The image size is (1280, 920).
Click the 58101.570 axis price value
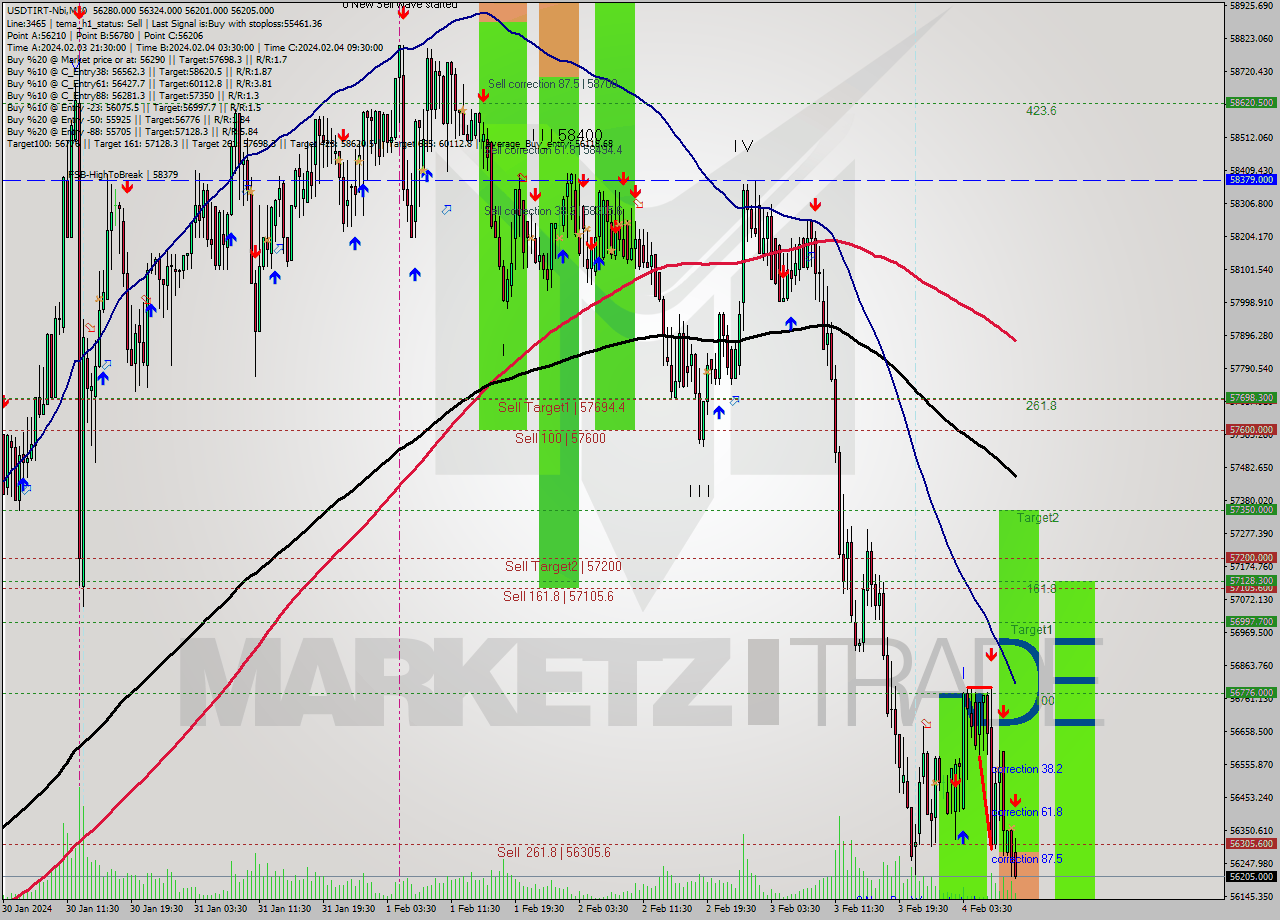coord(1251,269)
